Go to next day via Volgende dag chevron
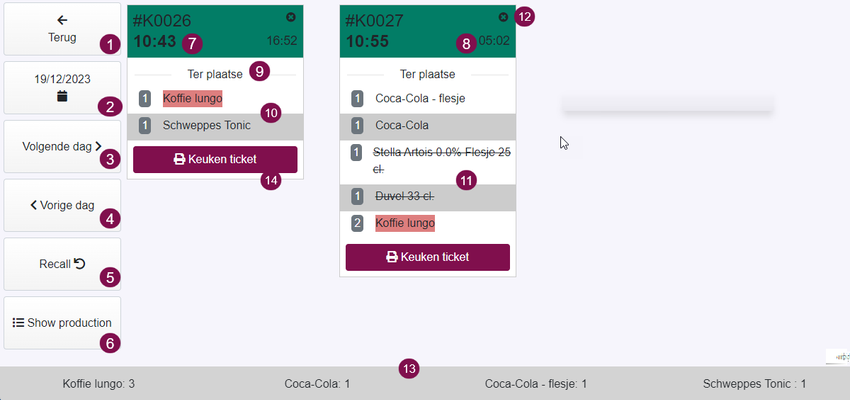The height and width of the screenshot is (400, 850). point(98,146)
